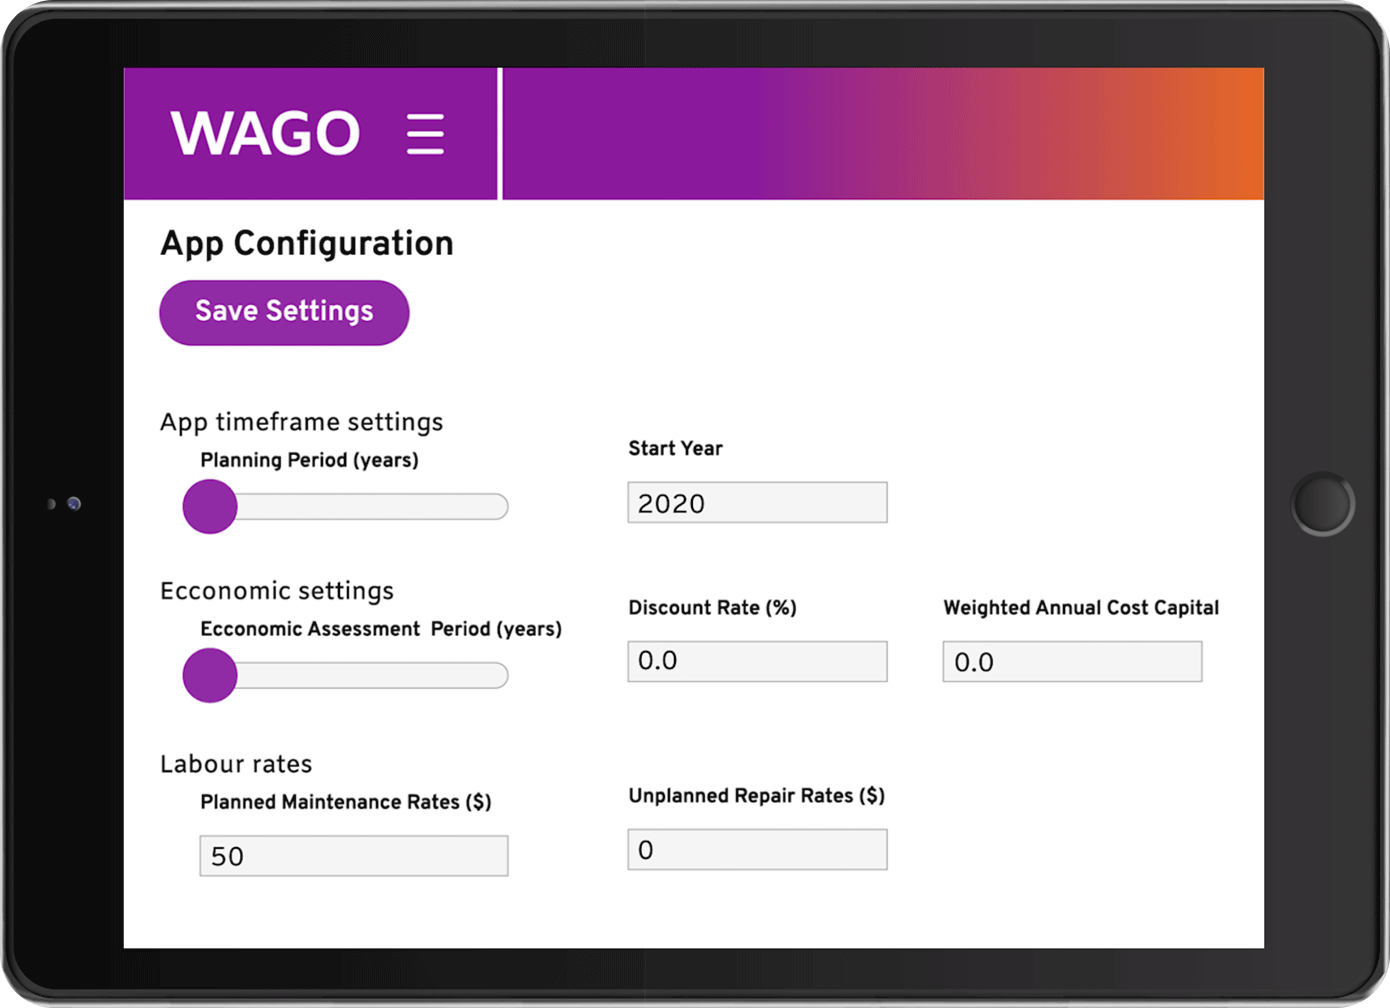Image resolution: width=1390 pixels, height=1008 pixels.
Task: Click the Start Year input field
Action: coord(757,502)
